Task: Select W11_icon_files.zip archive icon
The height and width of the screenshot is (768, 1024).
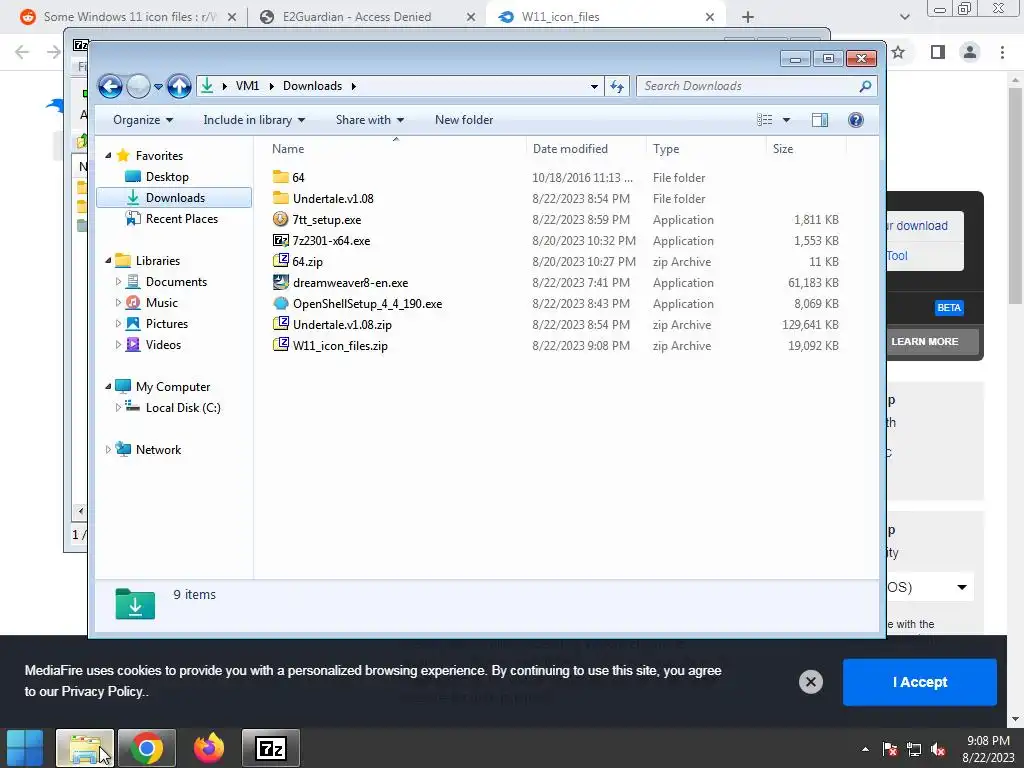Action: (x=281, y=345)
